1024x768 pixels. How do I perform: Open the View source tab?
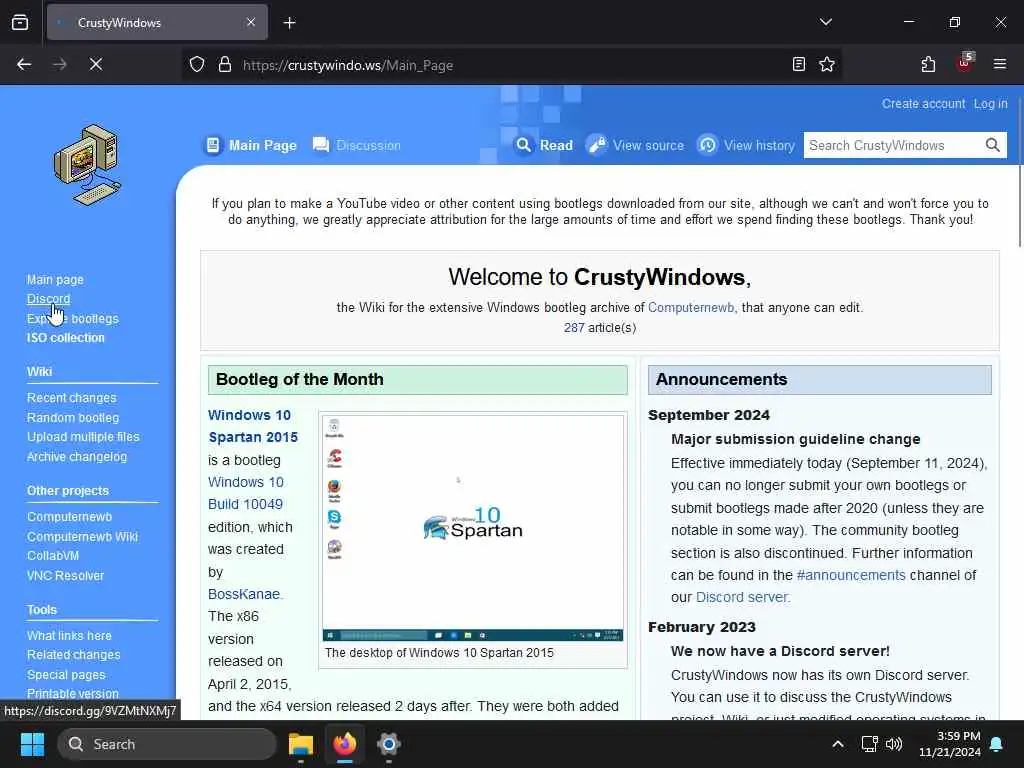coord(635,145)
